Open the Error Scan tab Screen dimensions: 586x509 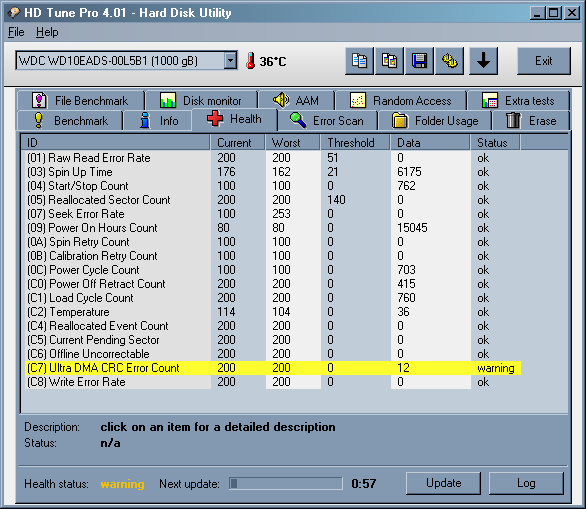point(328,121)
